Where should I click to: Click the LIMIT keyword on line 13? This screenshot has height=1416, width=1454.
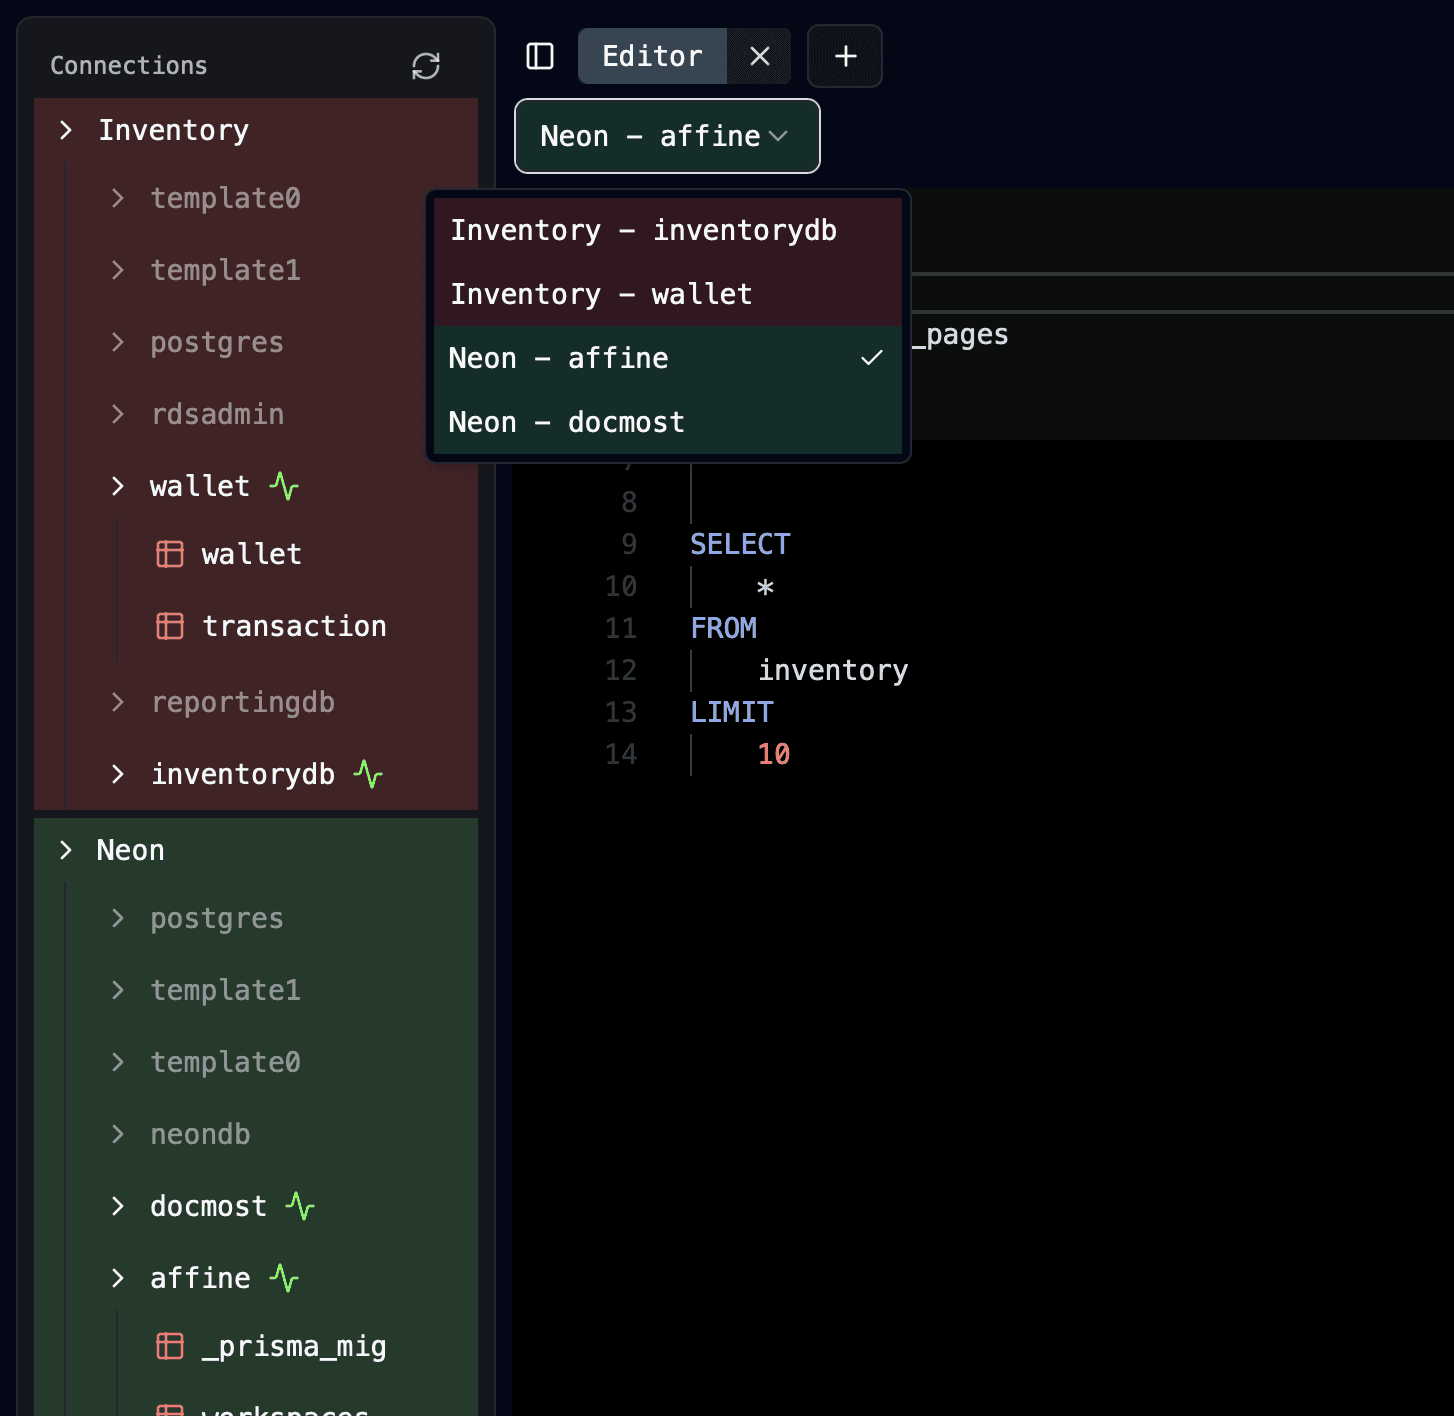[731, 712]
